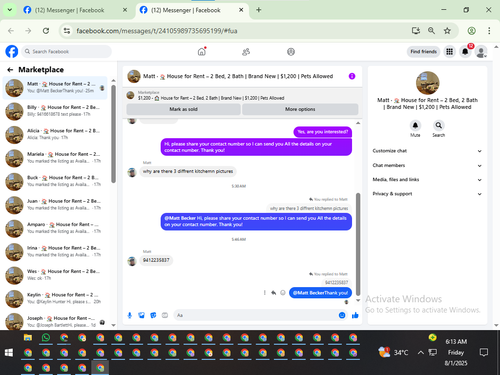Reload the page in Chrome

46,31
